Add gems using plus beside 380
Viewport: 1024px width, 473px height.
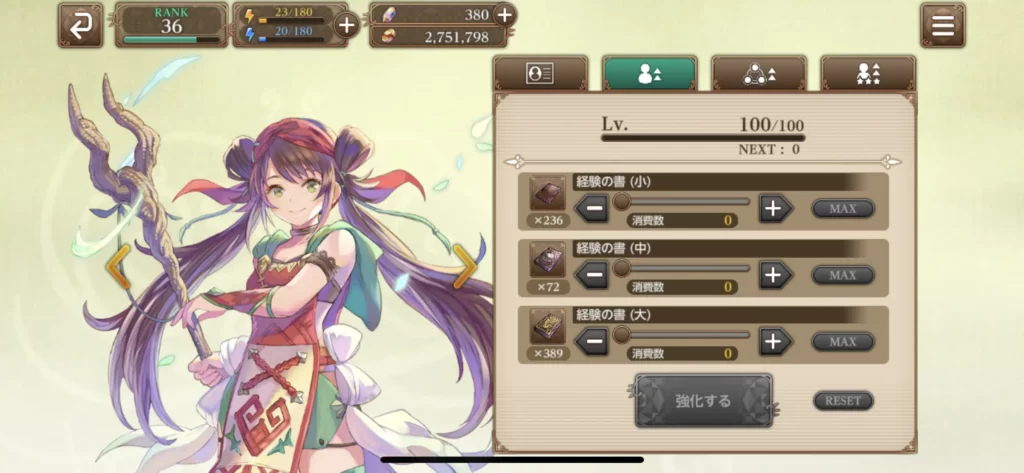click(x=505, y=14)
